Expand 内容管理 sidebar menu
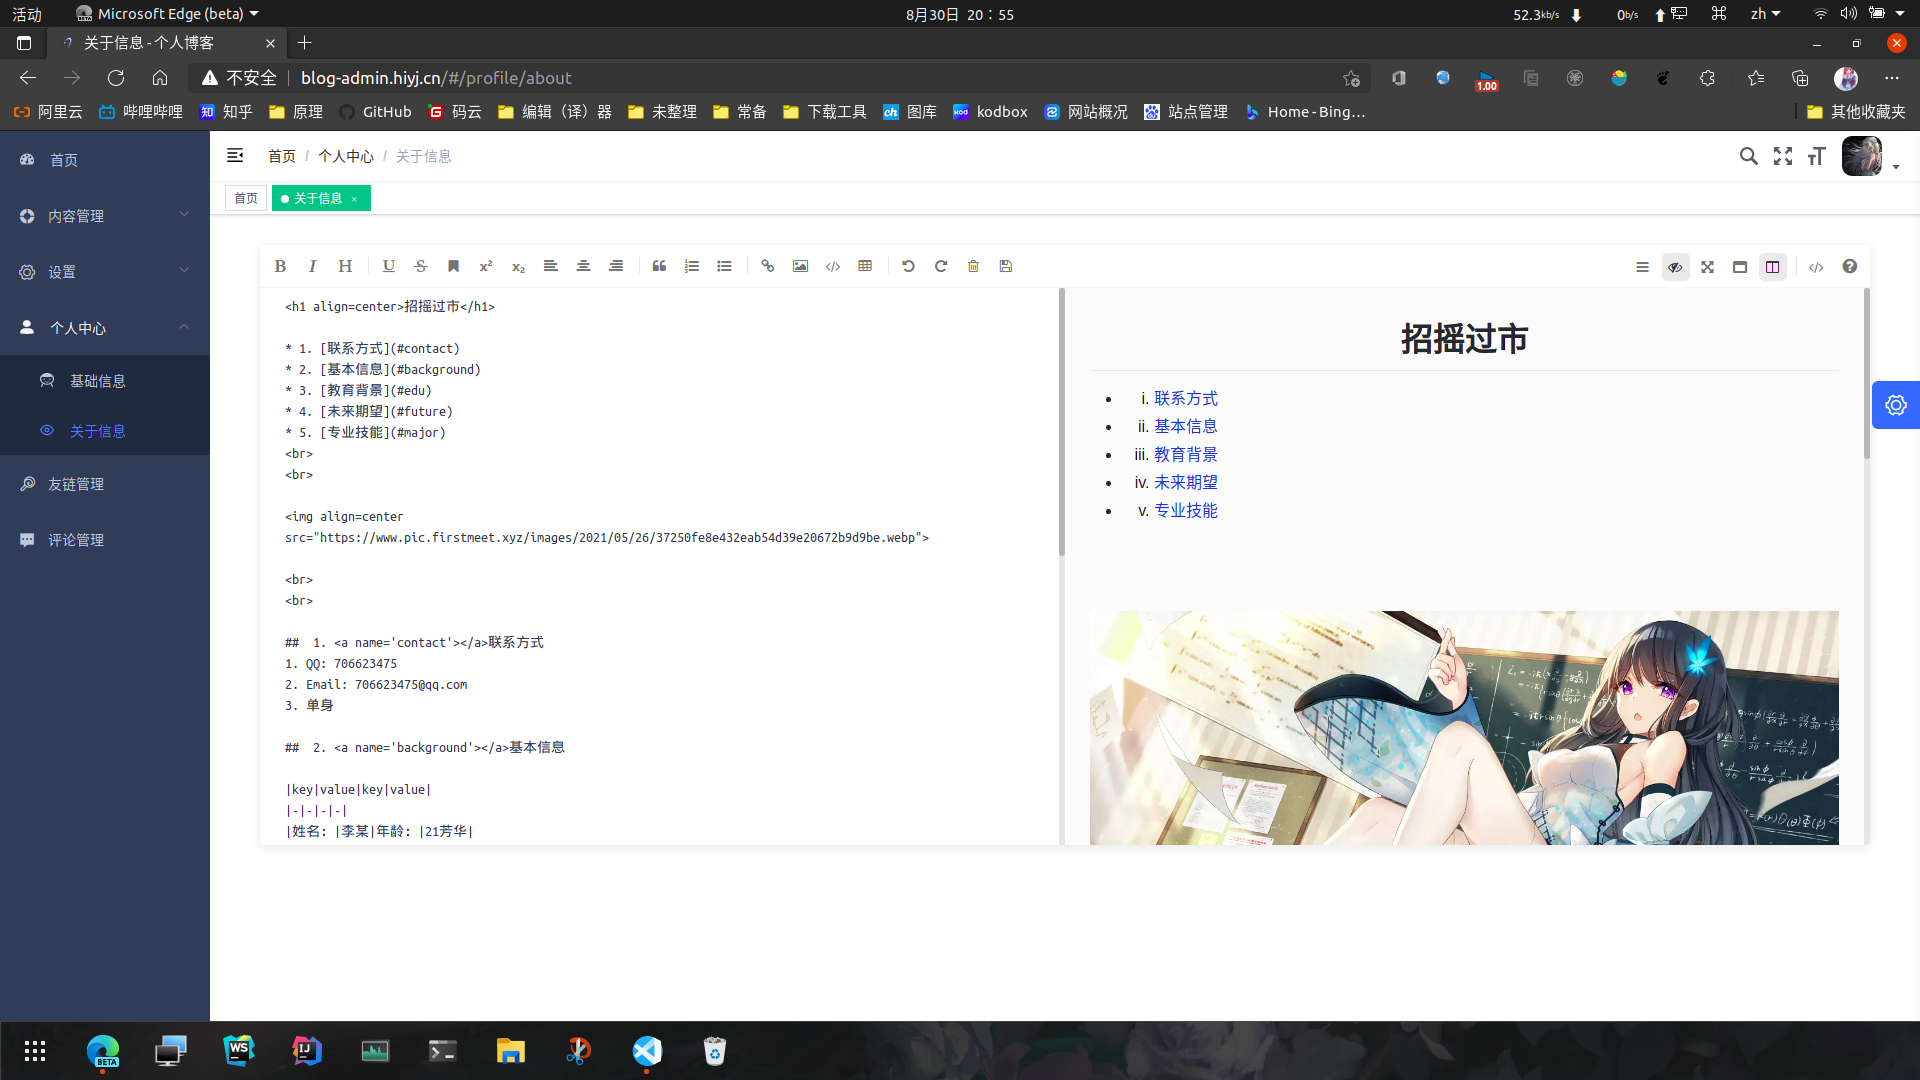This screenshot has height=1080, width=1920. (105, 216)
